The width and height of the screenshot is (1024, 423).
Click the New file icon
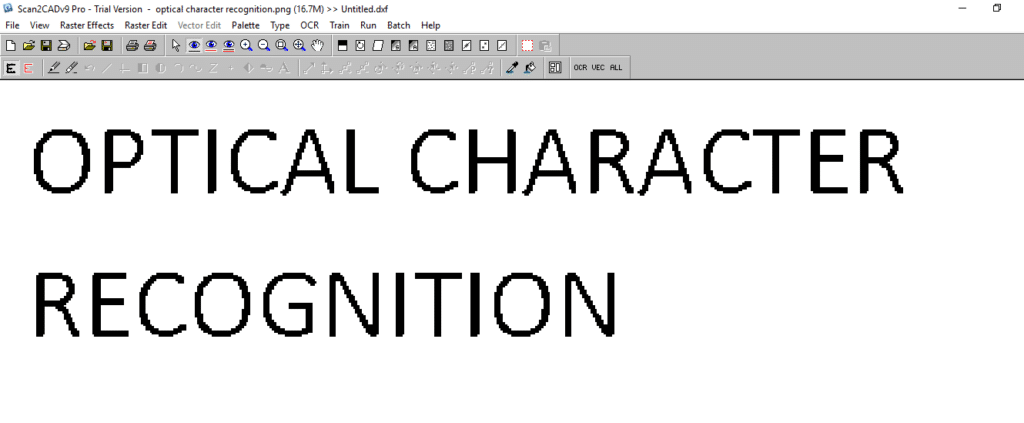[x=10, y=46]
